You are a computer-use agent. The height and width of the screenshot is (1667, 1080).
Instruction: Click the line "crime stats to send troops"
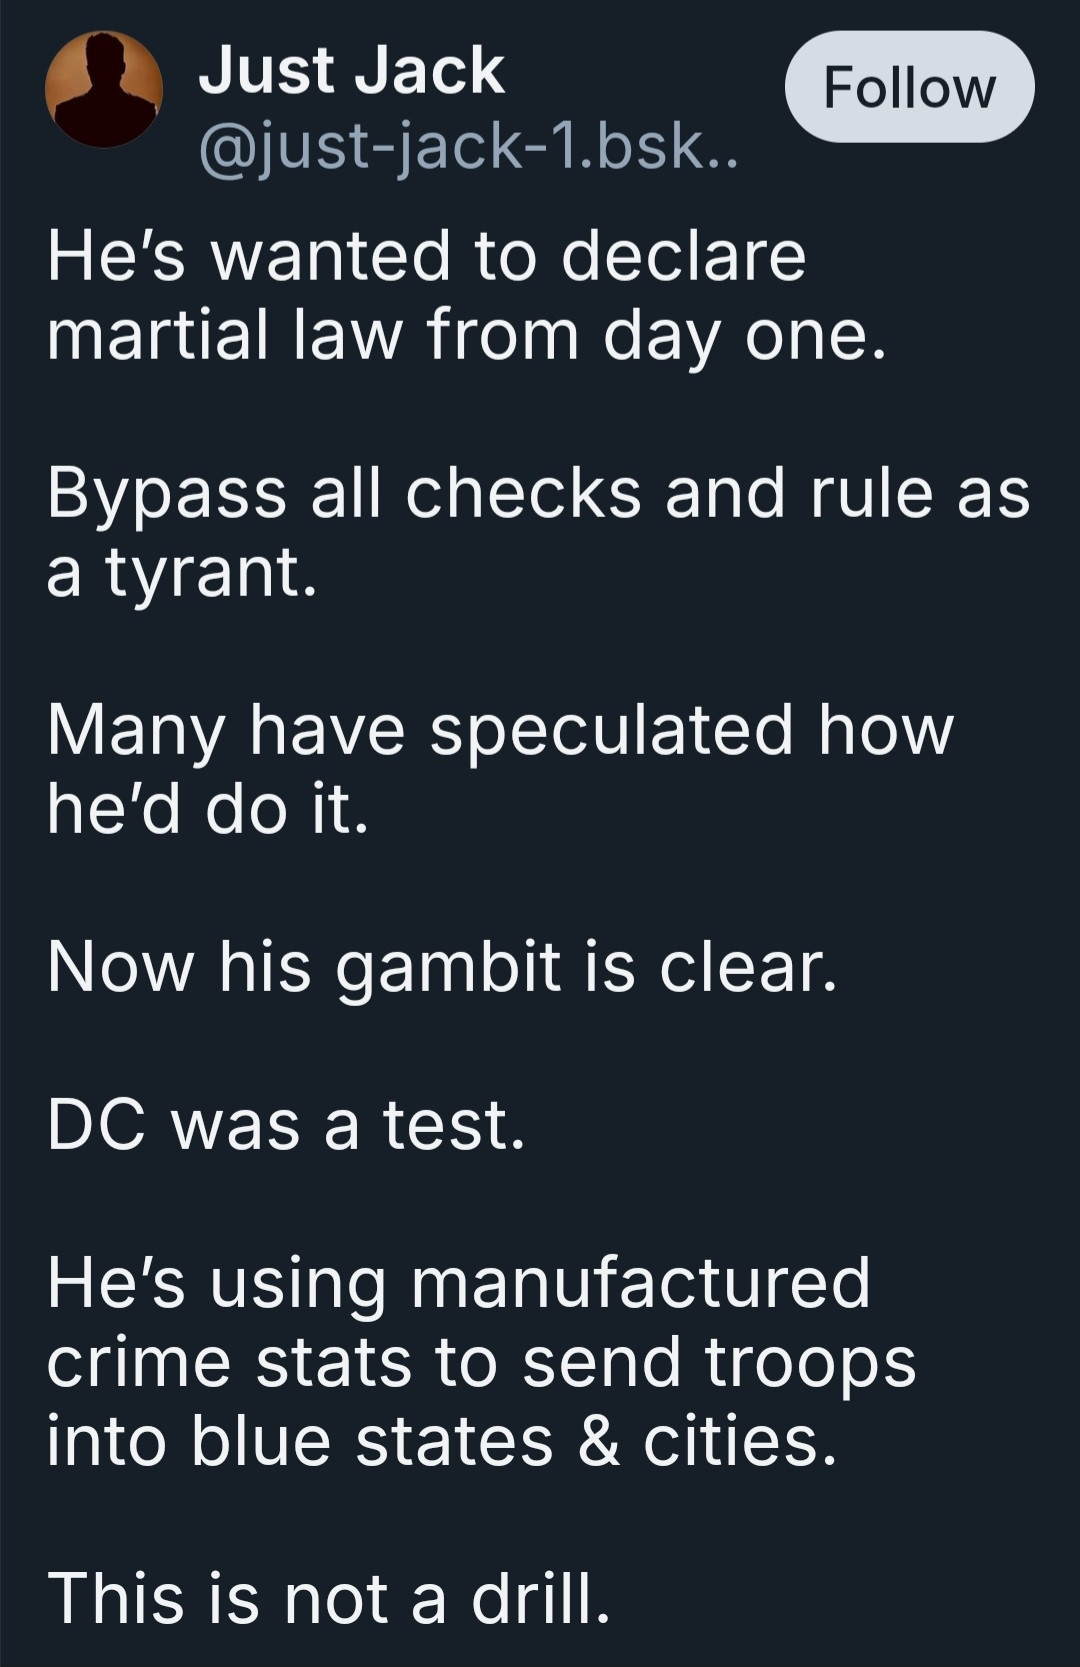coord(481,1364)
